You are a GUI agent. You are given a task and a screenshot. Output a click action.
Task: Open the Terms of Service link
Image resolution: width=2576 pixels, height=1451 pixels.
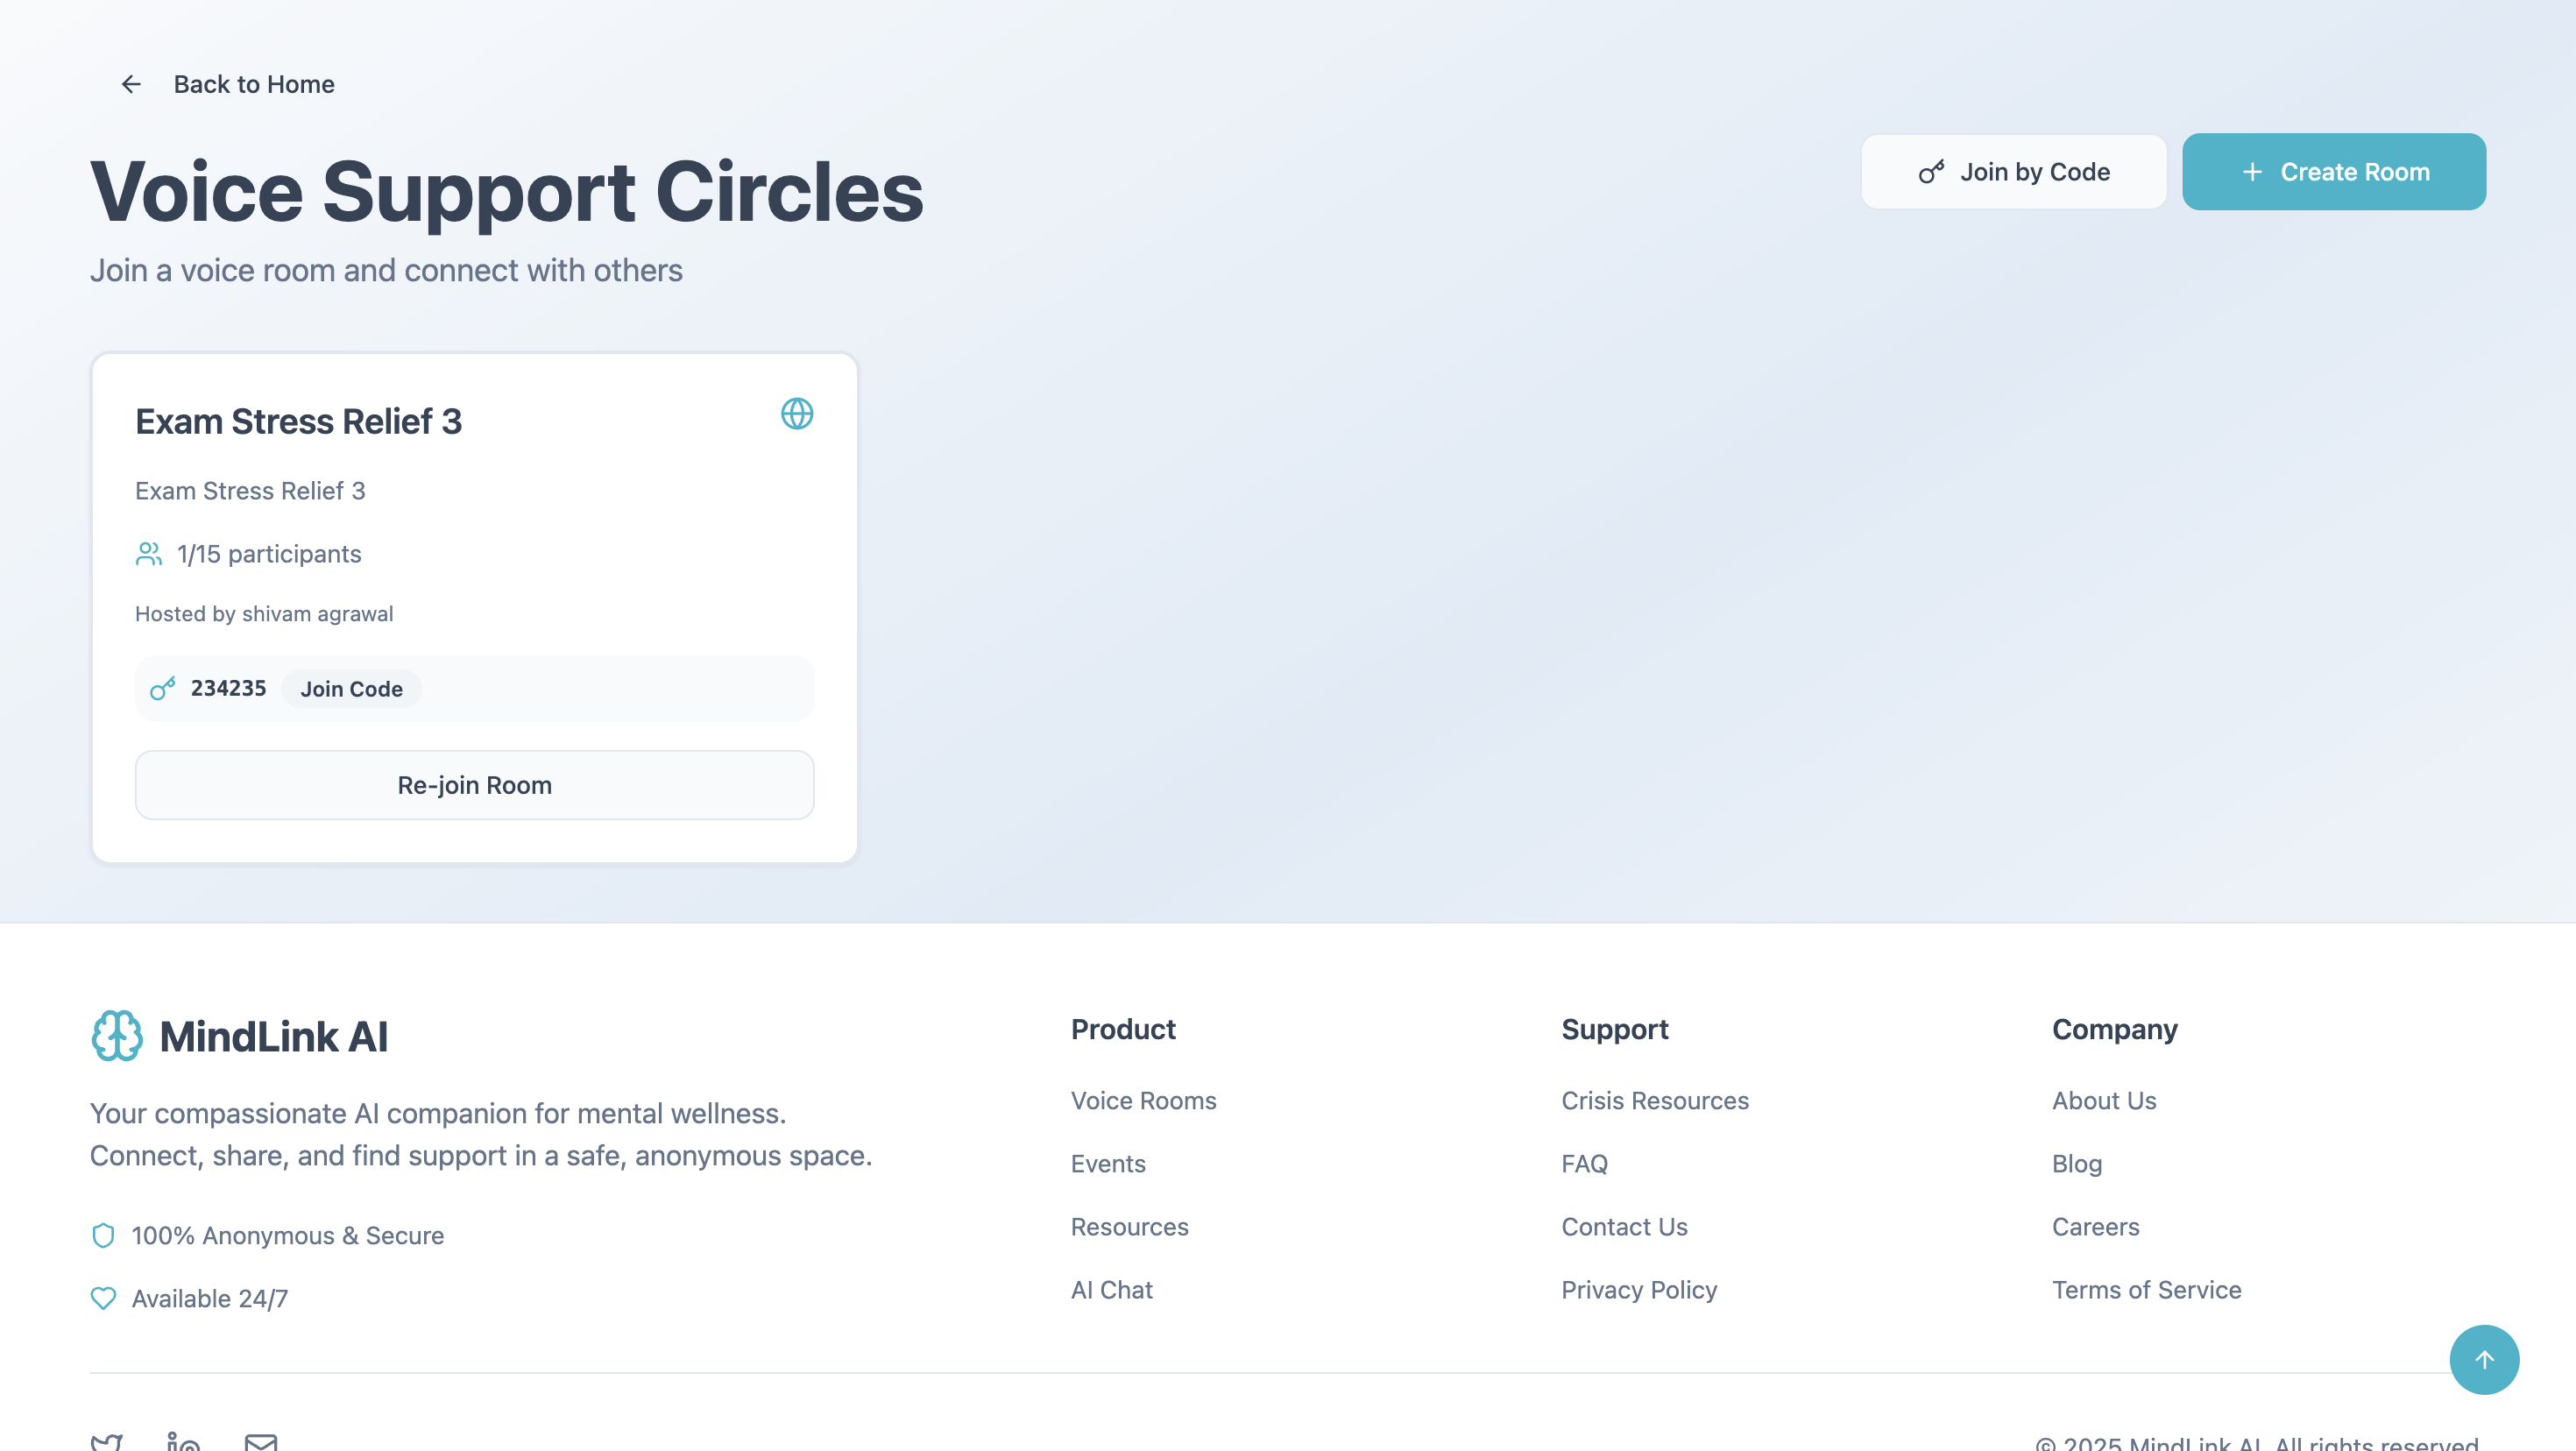point(2146,1289)
